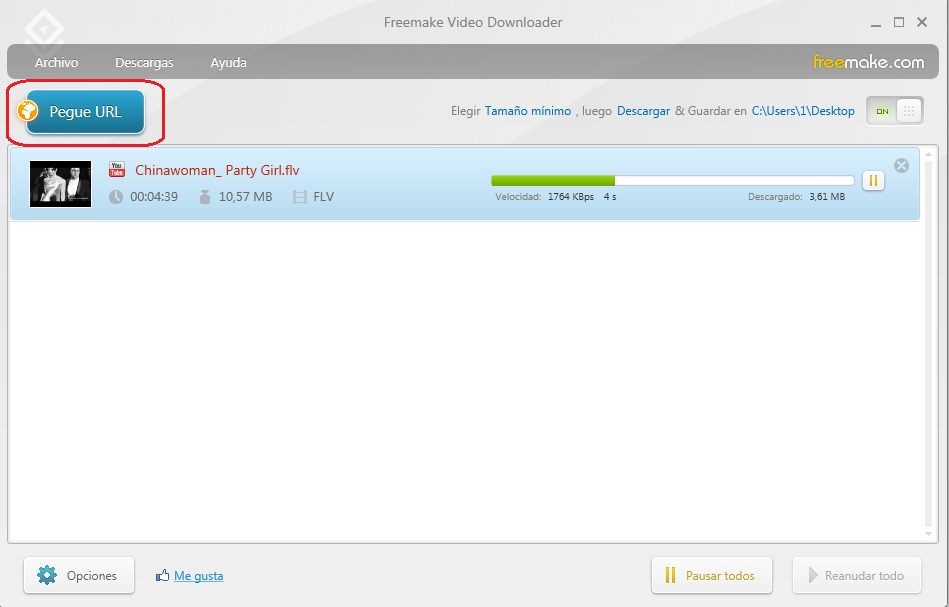Click the thumbs-up like icon
949x607 pixels.
[x=162, y=575]
